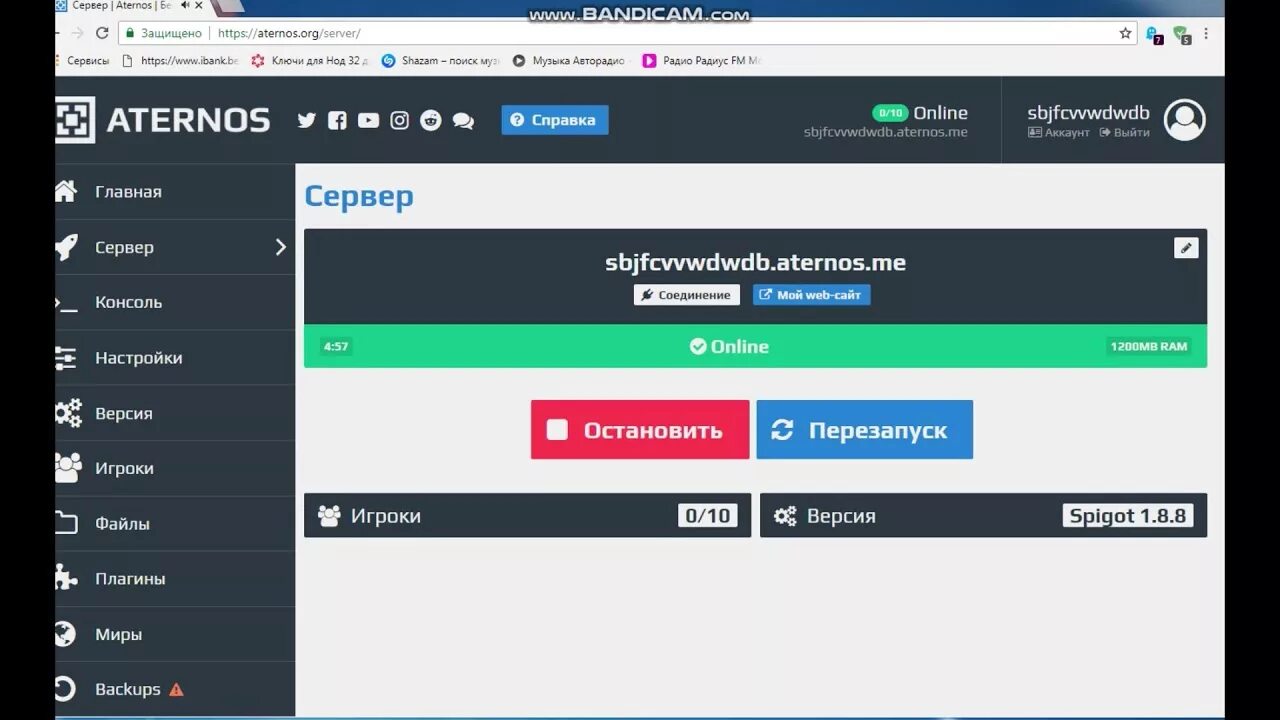Edit server address with pencil icon
The image size is (1280, 720).
(x=1186, y=248)
